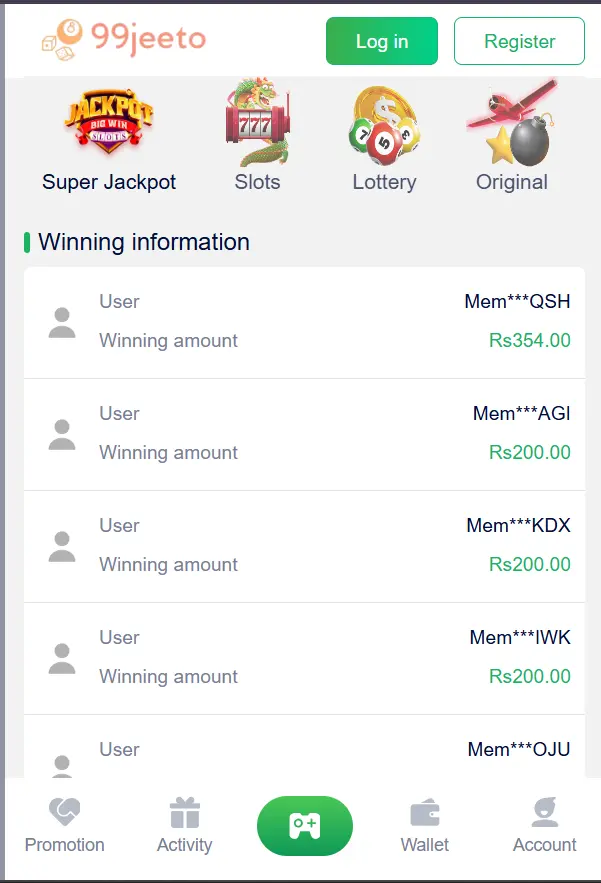This screenshot has height=883, width=601.
Task: Open the Activity gift icon
Action: [x=185, y=813]
